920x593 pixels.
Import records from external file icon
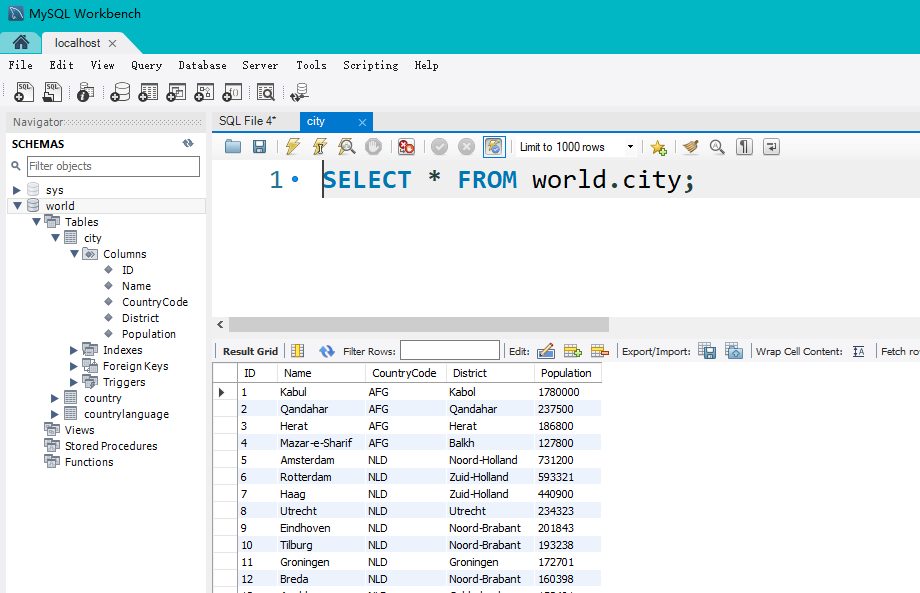pyautogui.click(x=733, y=351)
